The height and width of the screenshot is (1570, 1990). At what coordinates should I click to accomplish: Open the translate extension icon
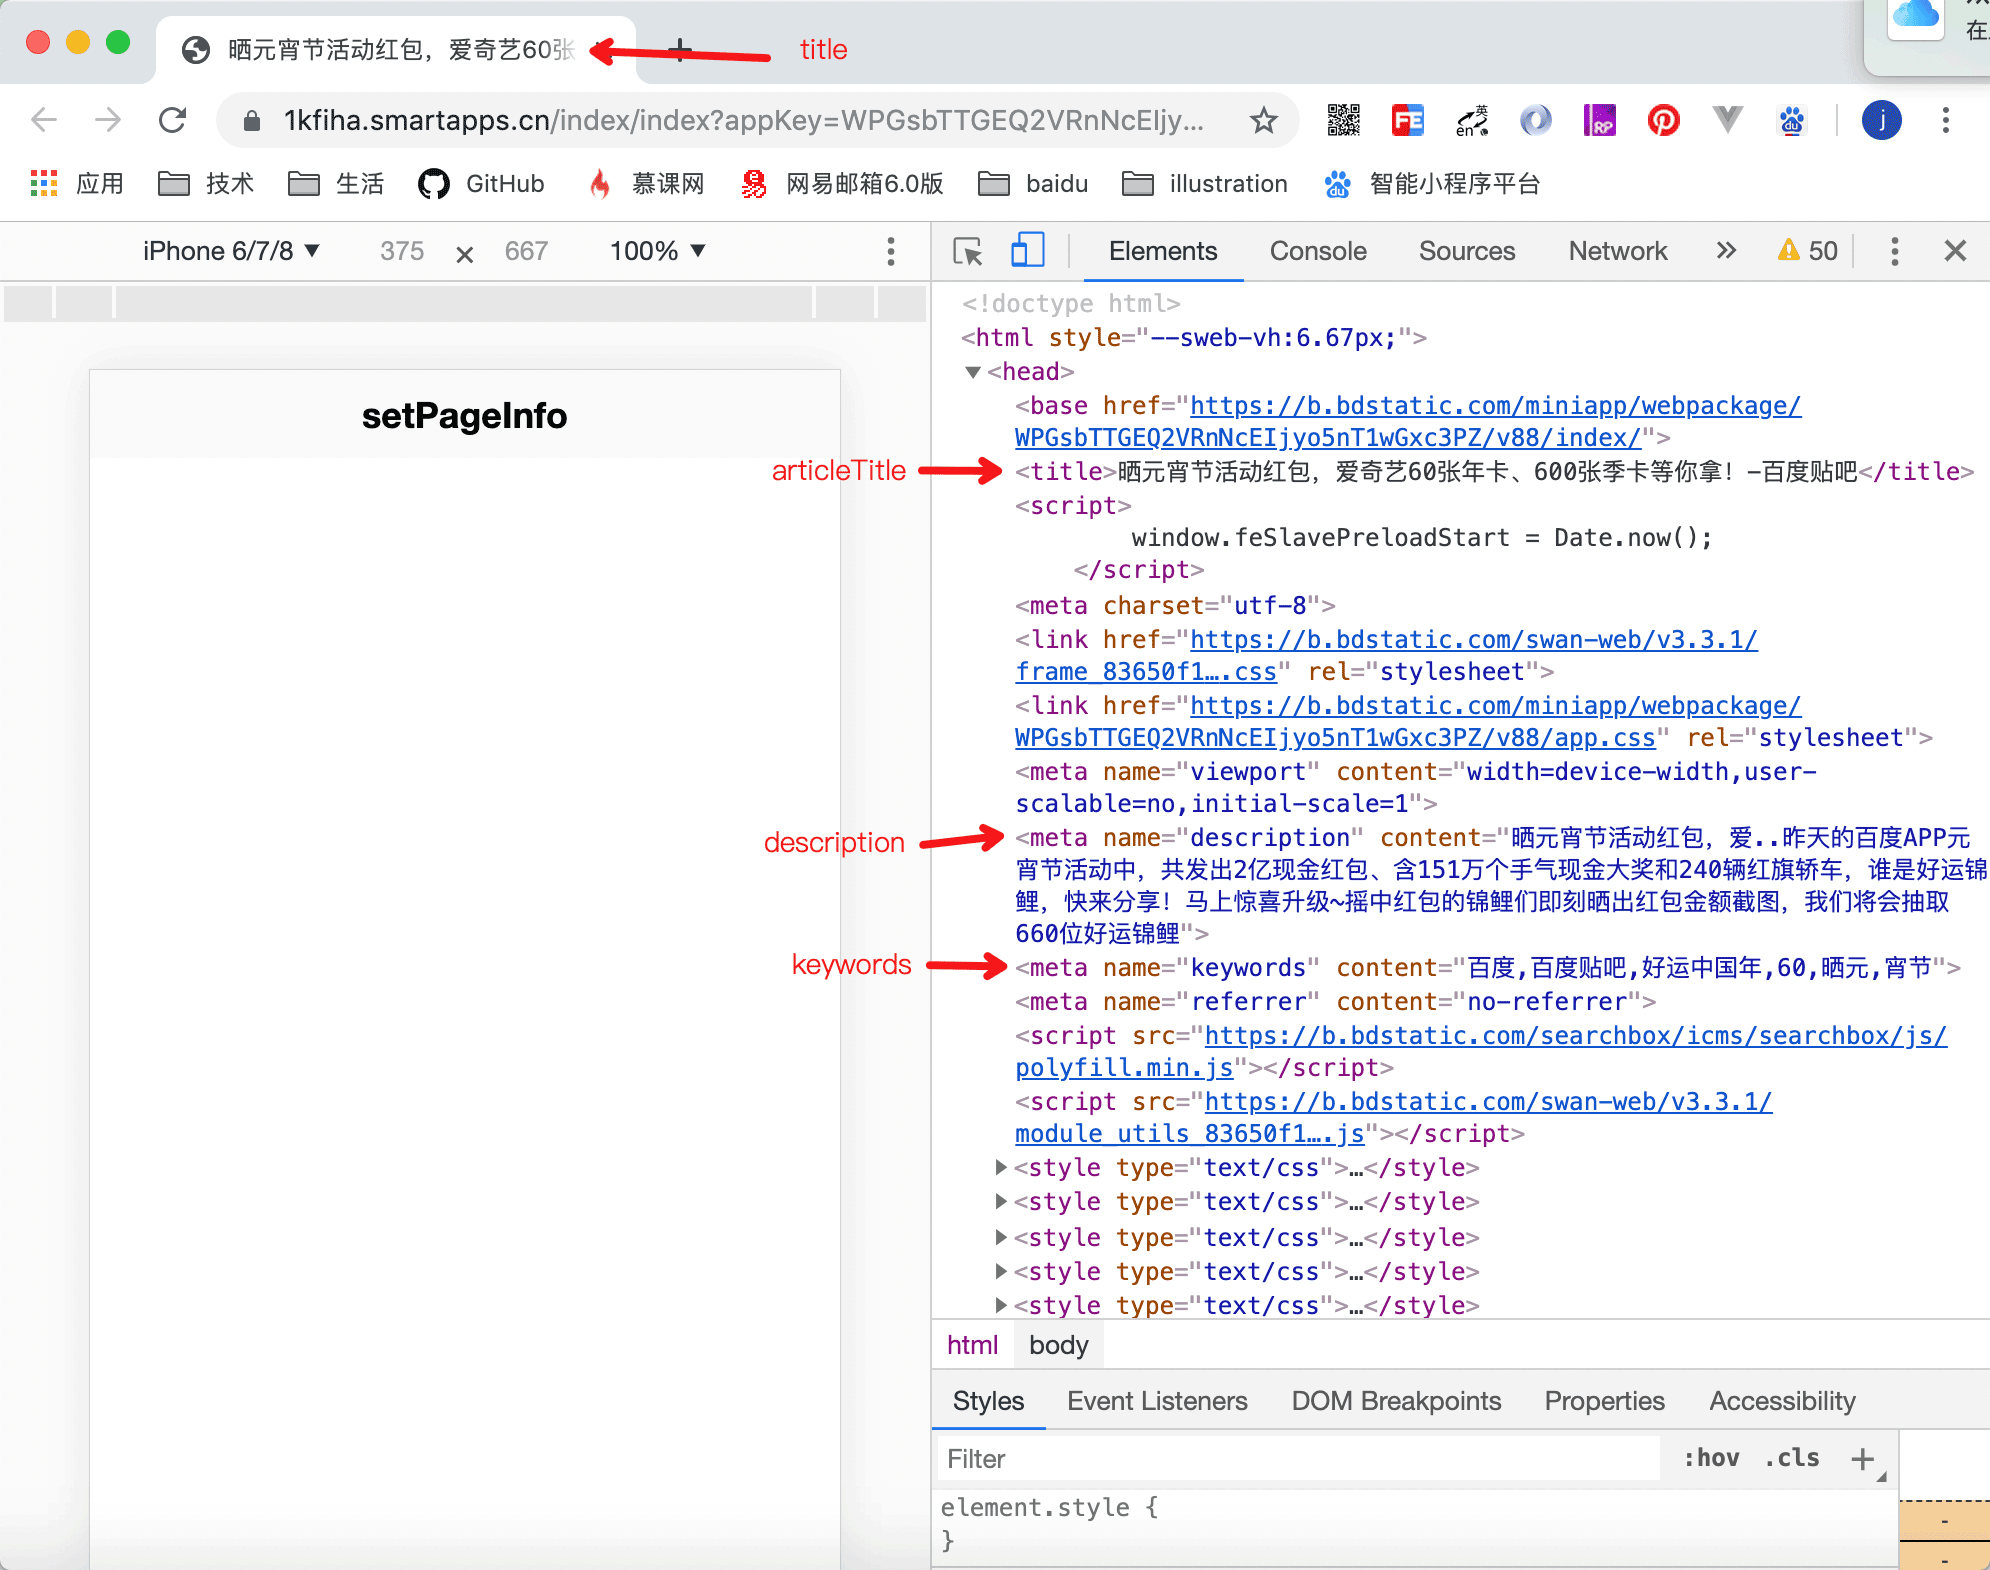(1471, 121)
